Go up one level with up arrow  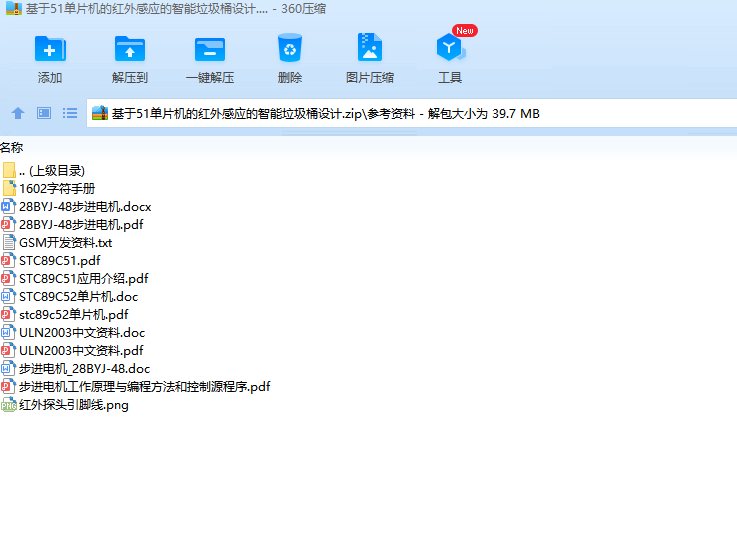18,113
